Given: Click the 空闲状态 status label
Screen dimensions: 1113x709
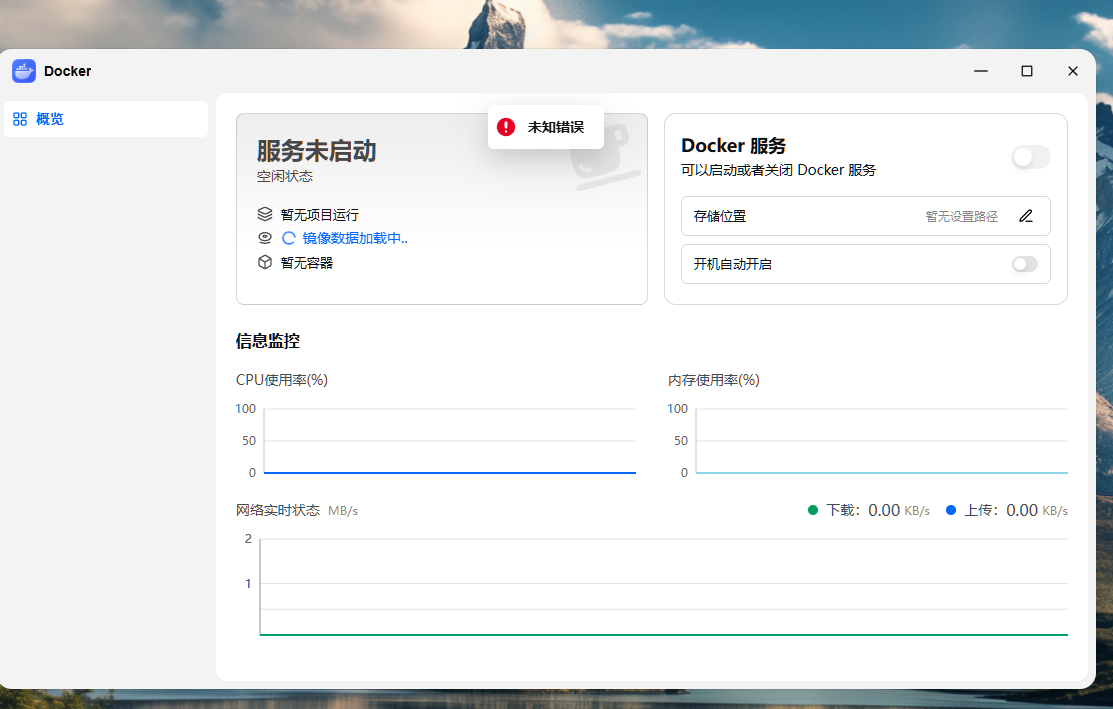Looking at the screenshot, I should pyautogui.click(x=285, y=176).
